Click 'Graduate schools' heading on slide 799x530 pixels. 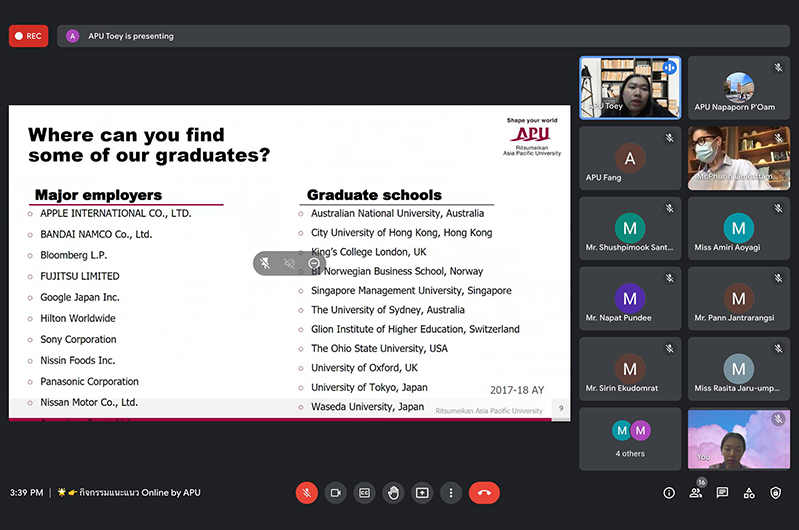pyautogui.click(x=374, y=195)
